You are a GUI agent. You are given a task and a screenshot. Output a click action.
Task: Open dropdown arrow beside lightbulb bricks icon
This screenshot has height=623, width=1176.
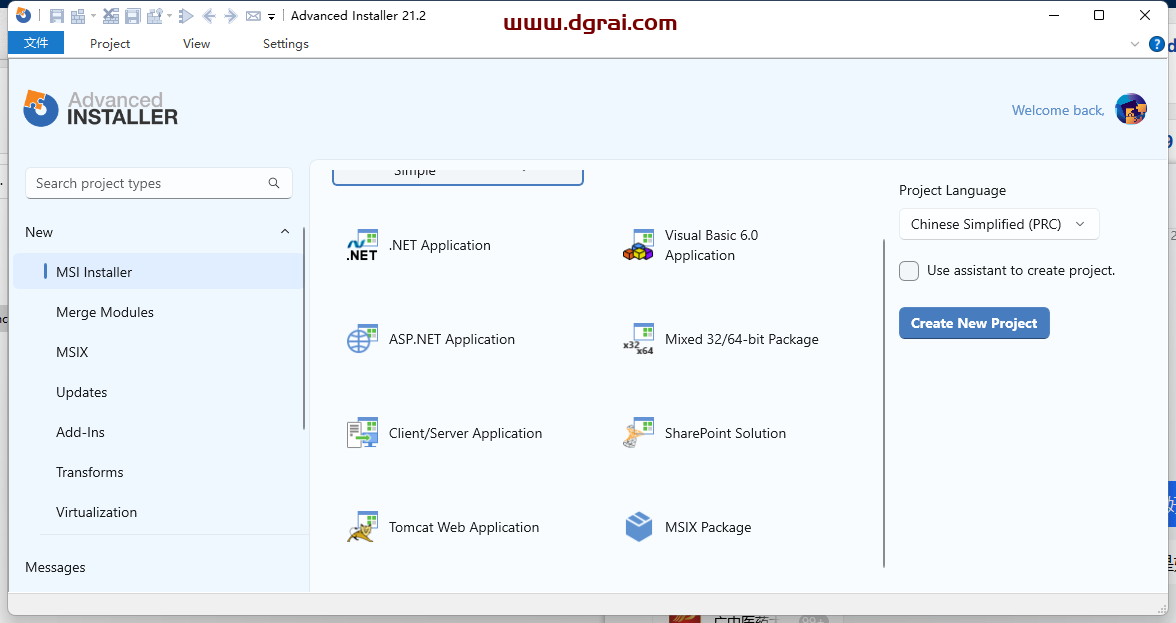click(x=170, y=16)
